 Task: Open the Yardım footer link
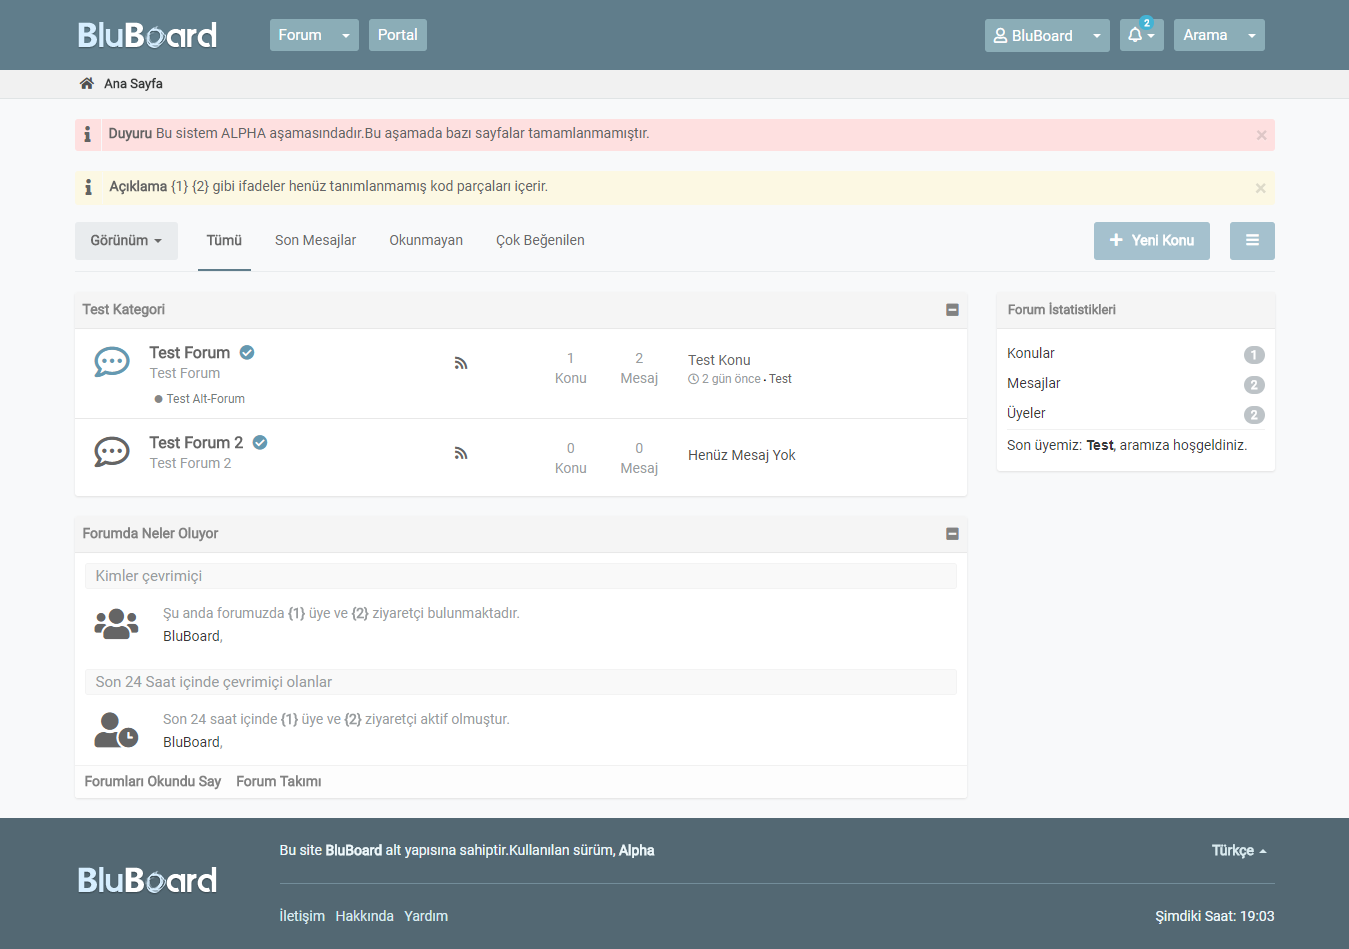426,917
